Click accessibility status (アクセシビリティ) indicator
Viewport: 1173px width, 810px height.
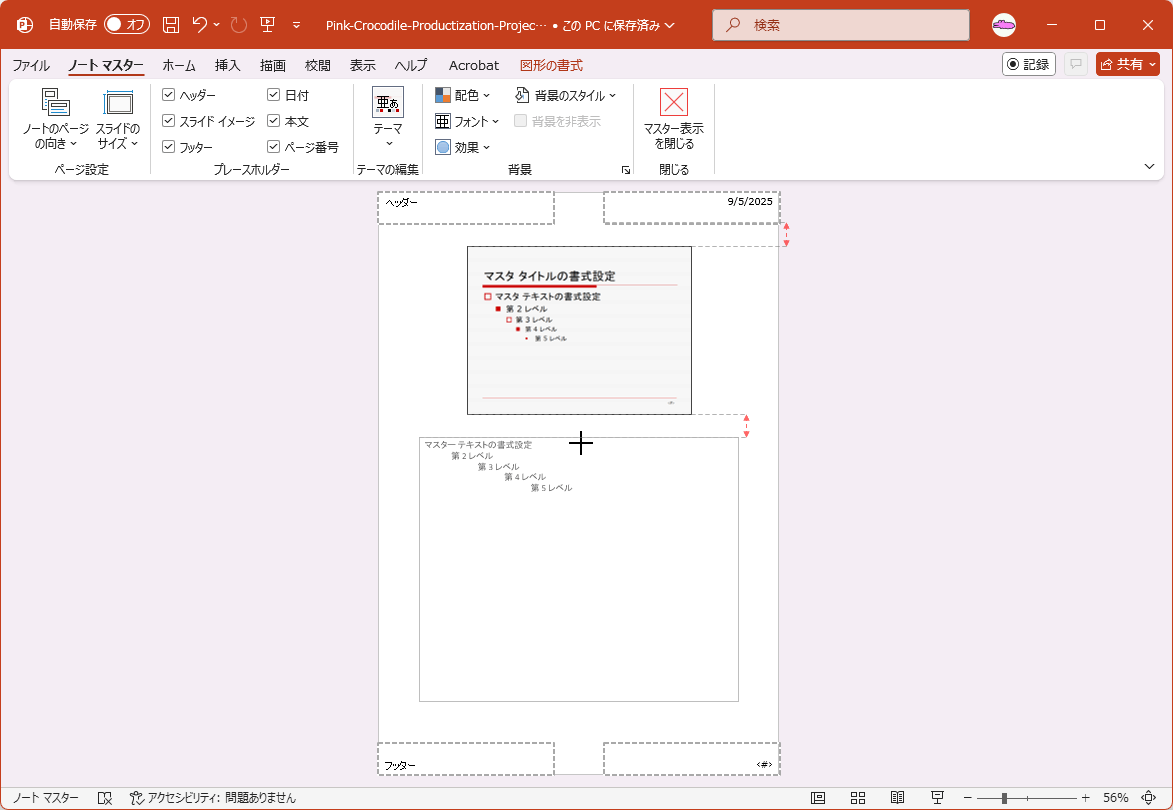(213, 798)
